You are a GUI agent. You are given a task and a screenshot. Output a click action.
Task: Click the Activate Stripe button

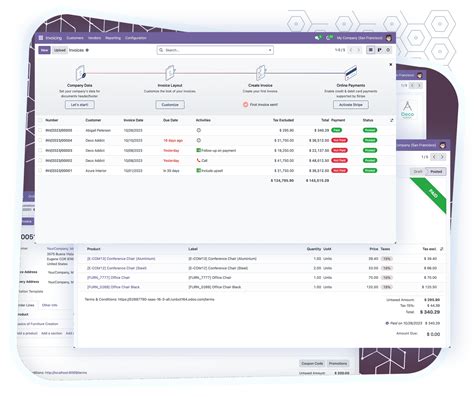coord(351,105)
